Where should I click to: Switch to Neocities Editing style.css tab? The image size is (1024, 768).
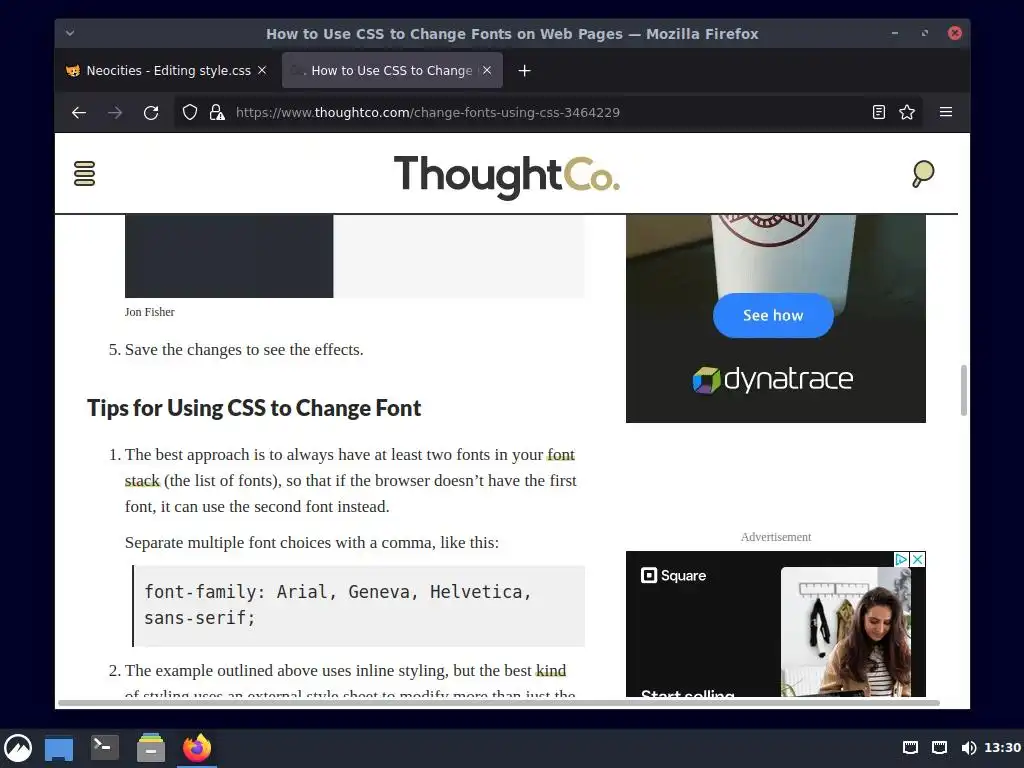click(167, 71)
